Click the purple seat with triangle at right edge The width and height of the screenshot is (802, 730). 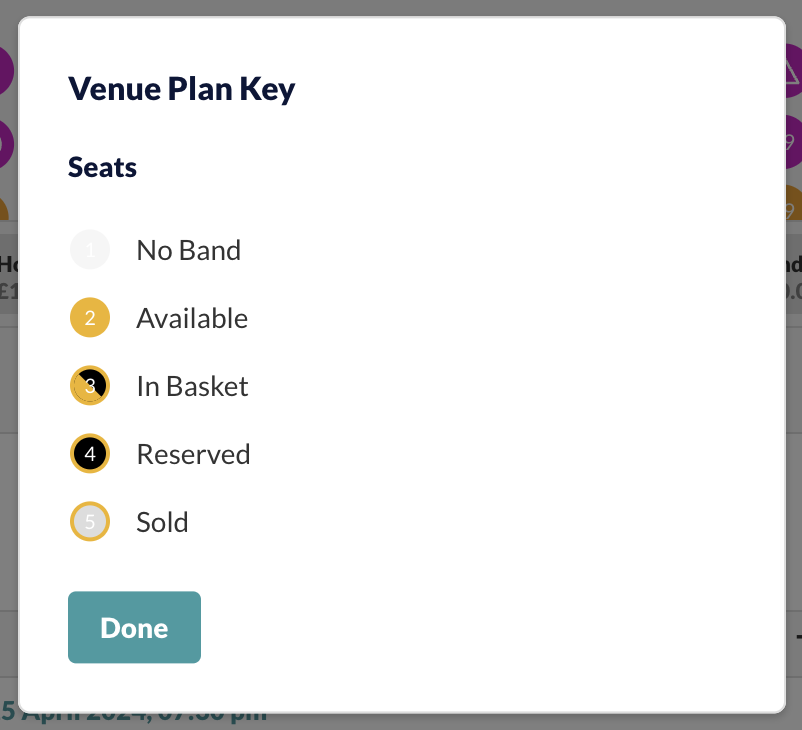(794, 71)
